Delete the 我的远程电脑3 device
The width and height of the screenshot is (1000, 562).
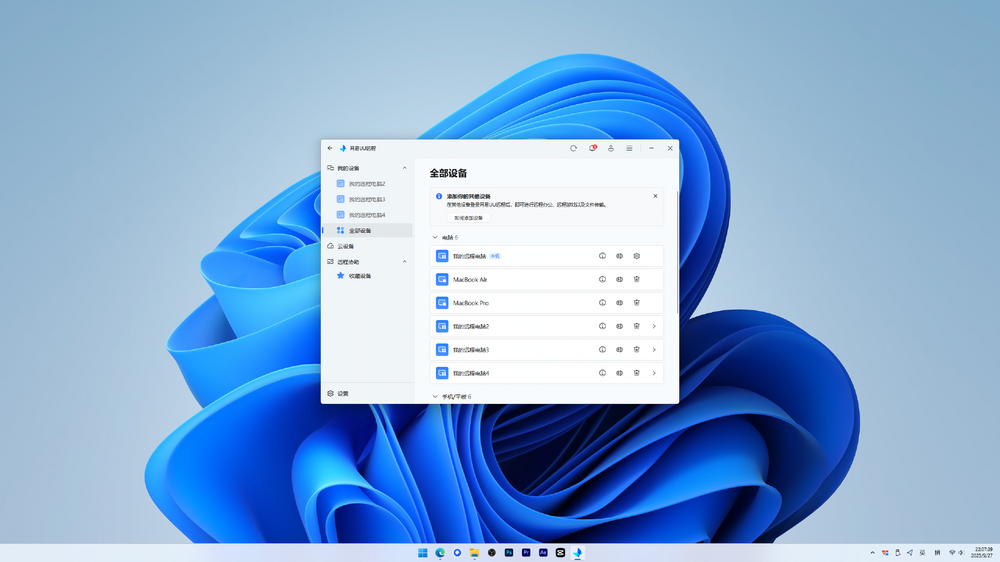tap(637, 350)
